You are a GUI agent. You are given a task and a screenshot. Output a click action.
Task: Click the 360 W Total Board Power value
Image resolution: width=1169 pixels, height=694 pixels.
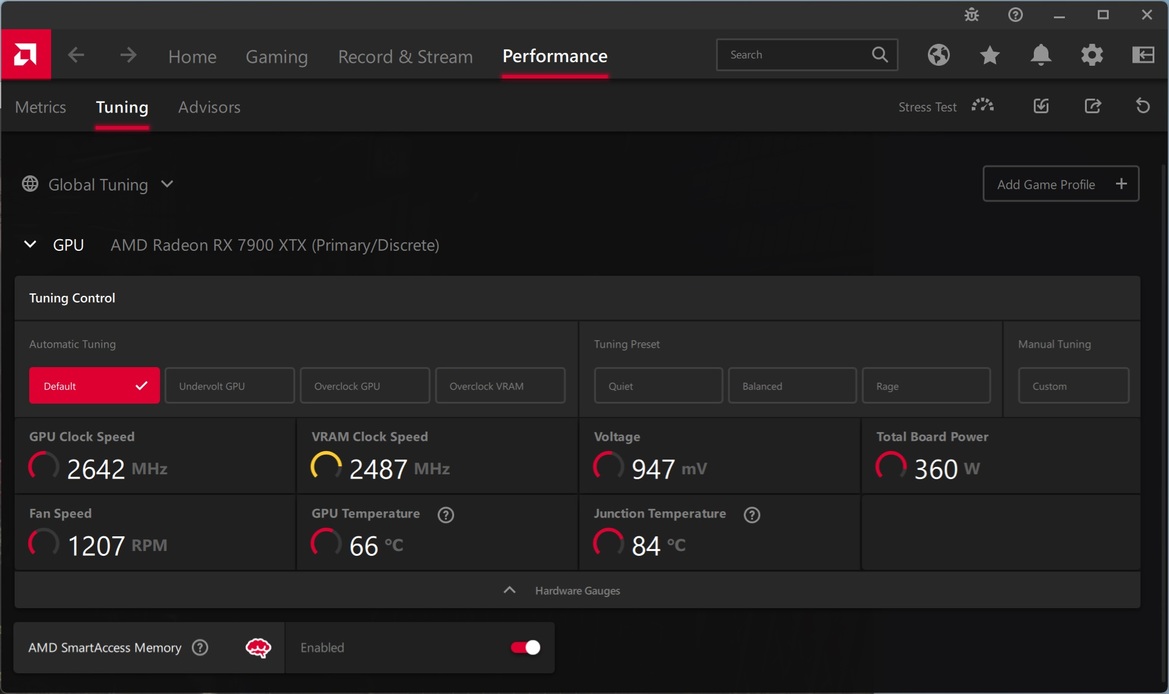click(x=947, y=469)
